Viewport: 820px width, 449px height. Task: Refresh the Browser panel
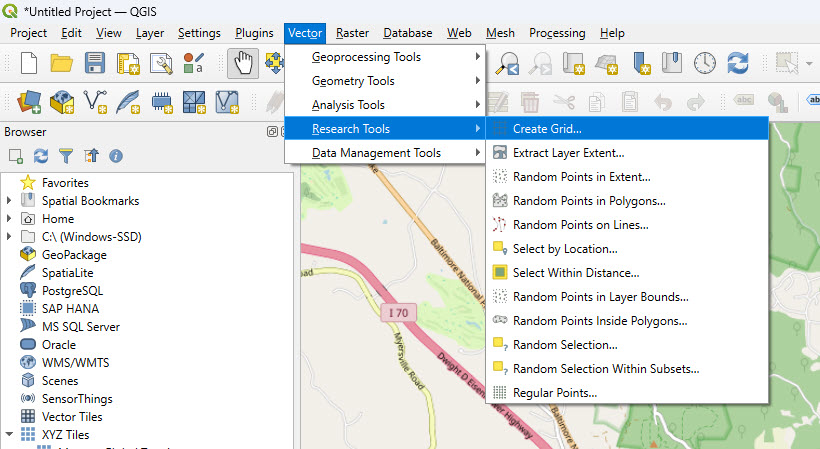41,156
